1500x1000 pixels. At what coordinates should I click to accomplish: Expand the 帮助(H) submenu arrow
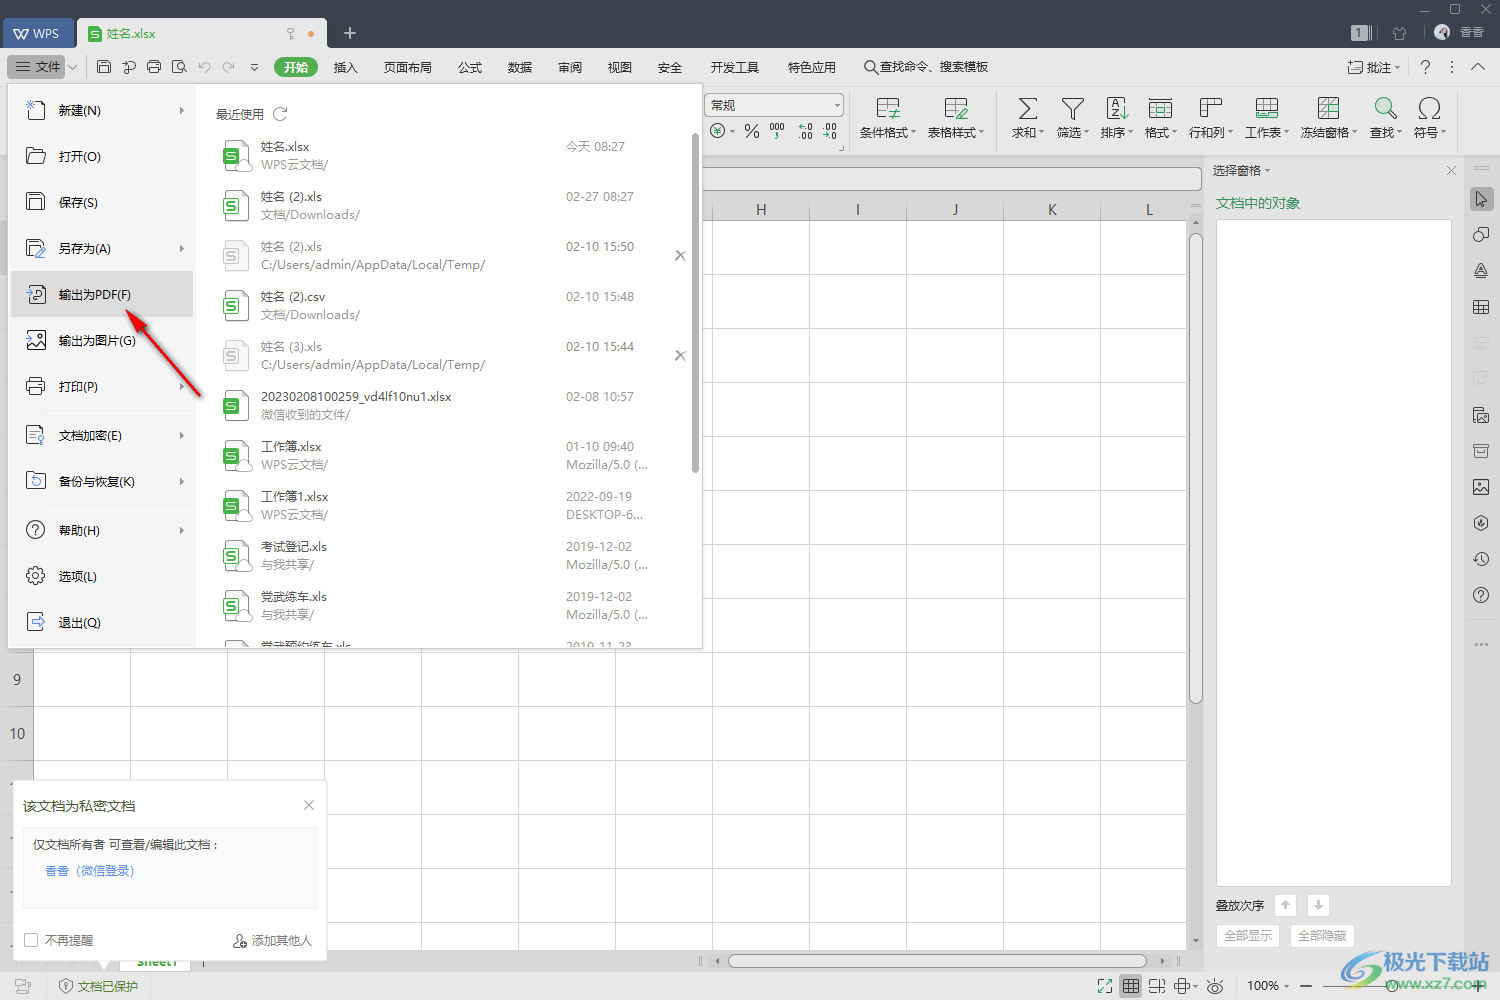point(181,530)
